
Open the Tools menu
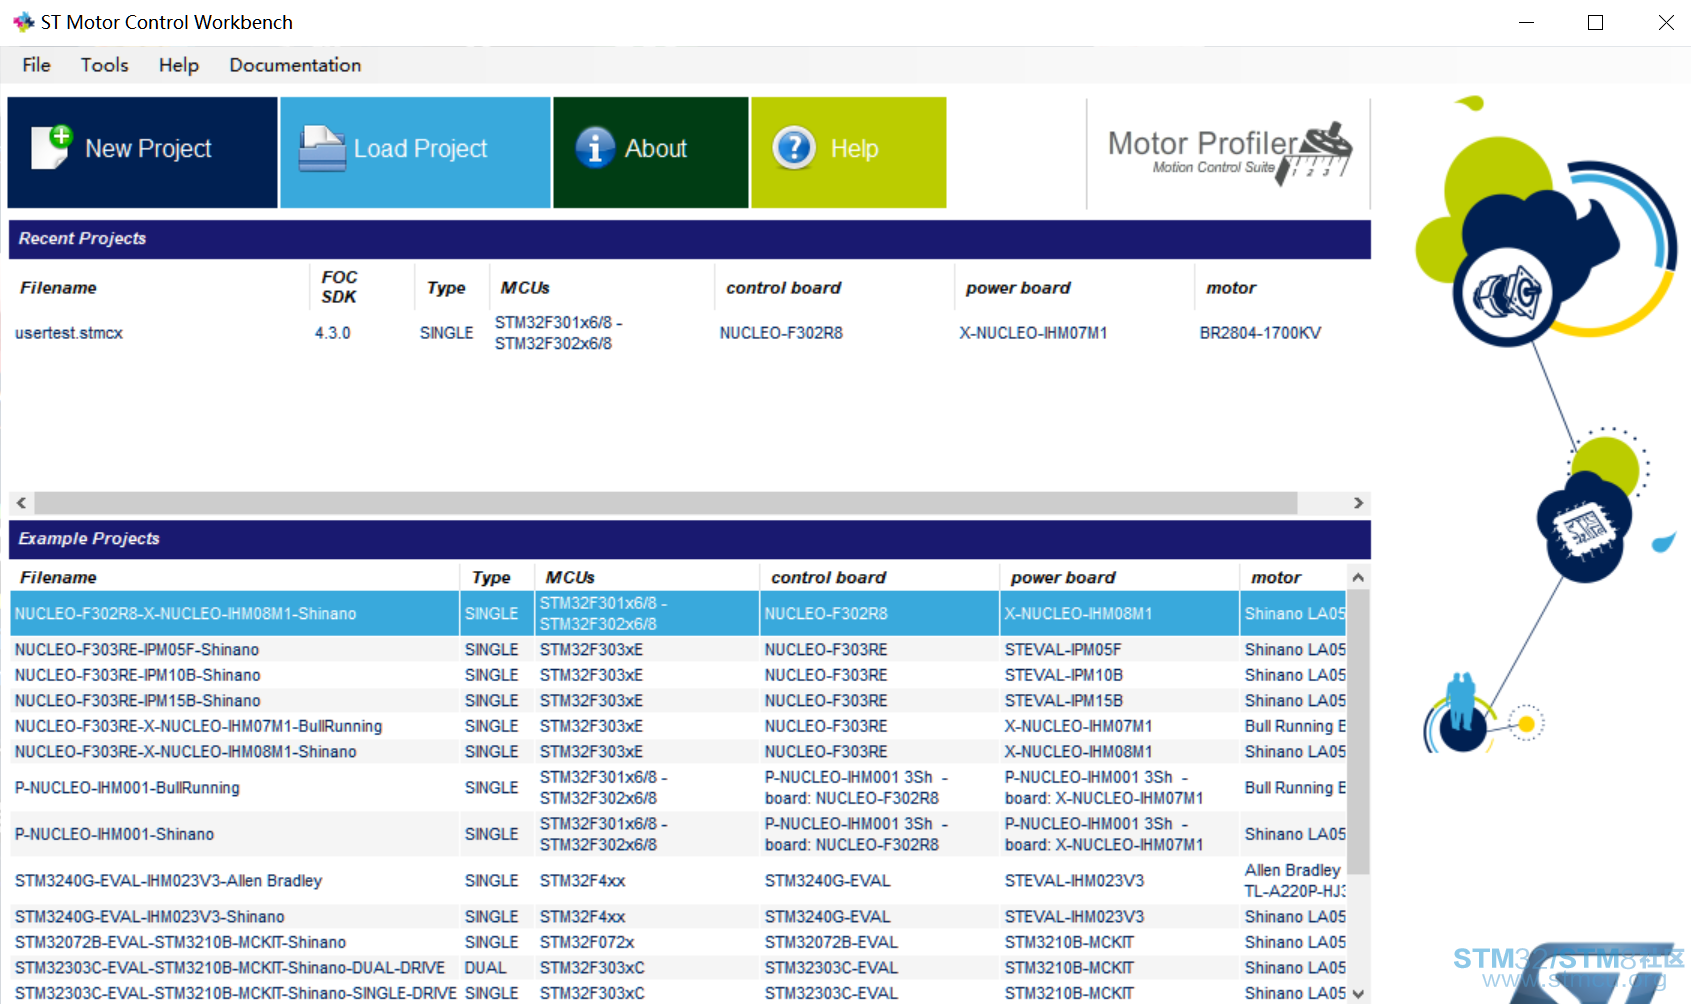[x=104, y=65]
